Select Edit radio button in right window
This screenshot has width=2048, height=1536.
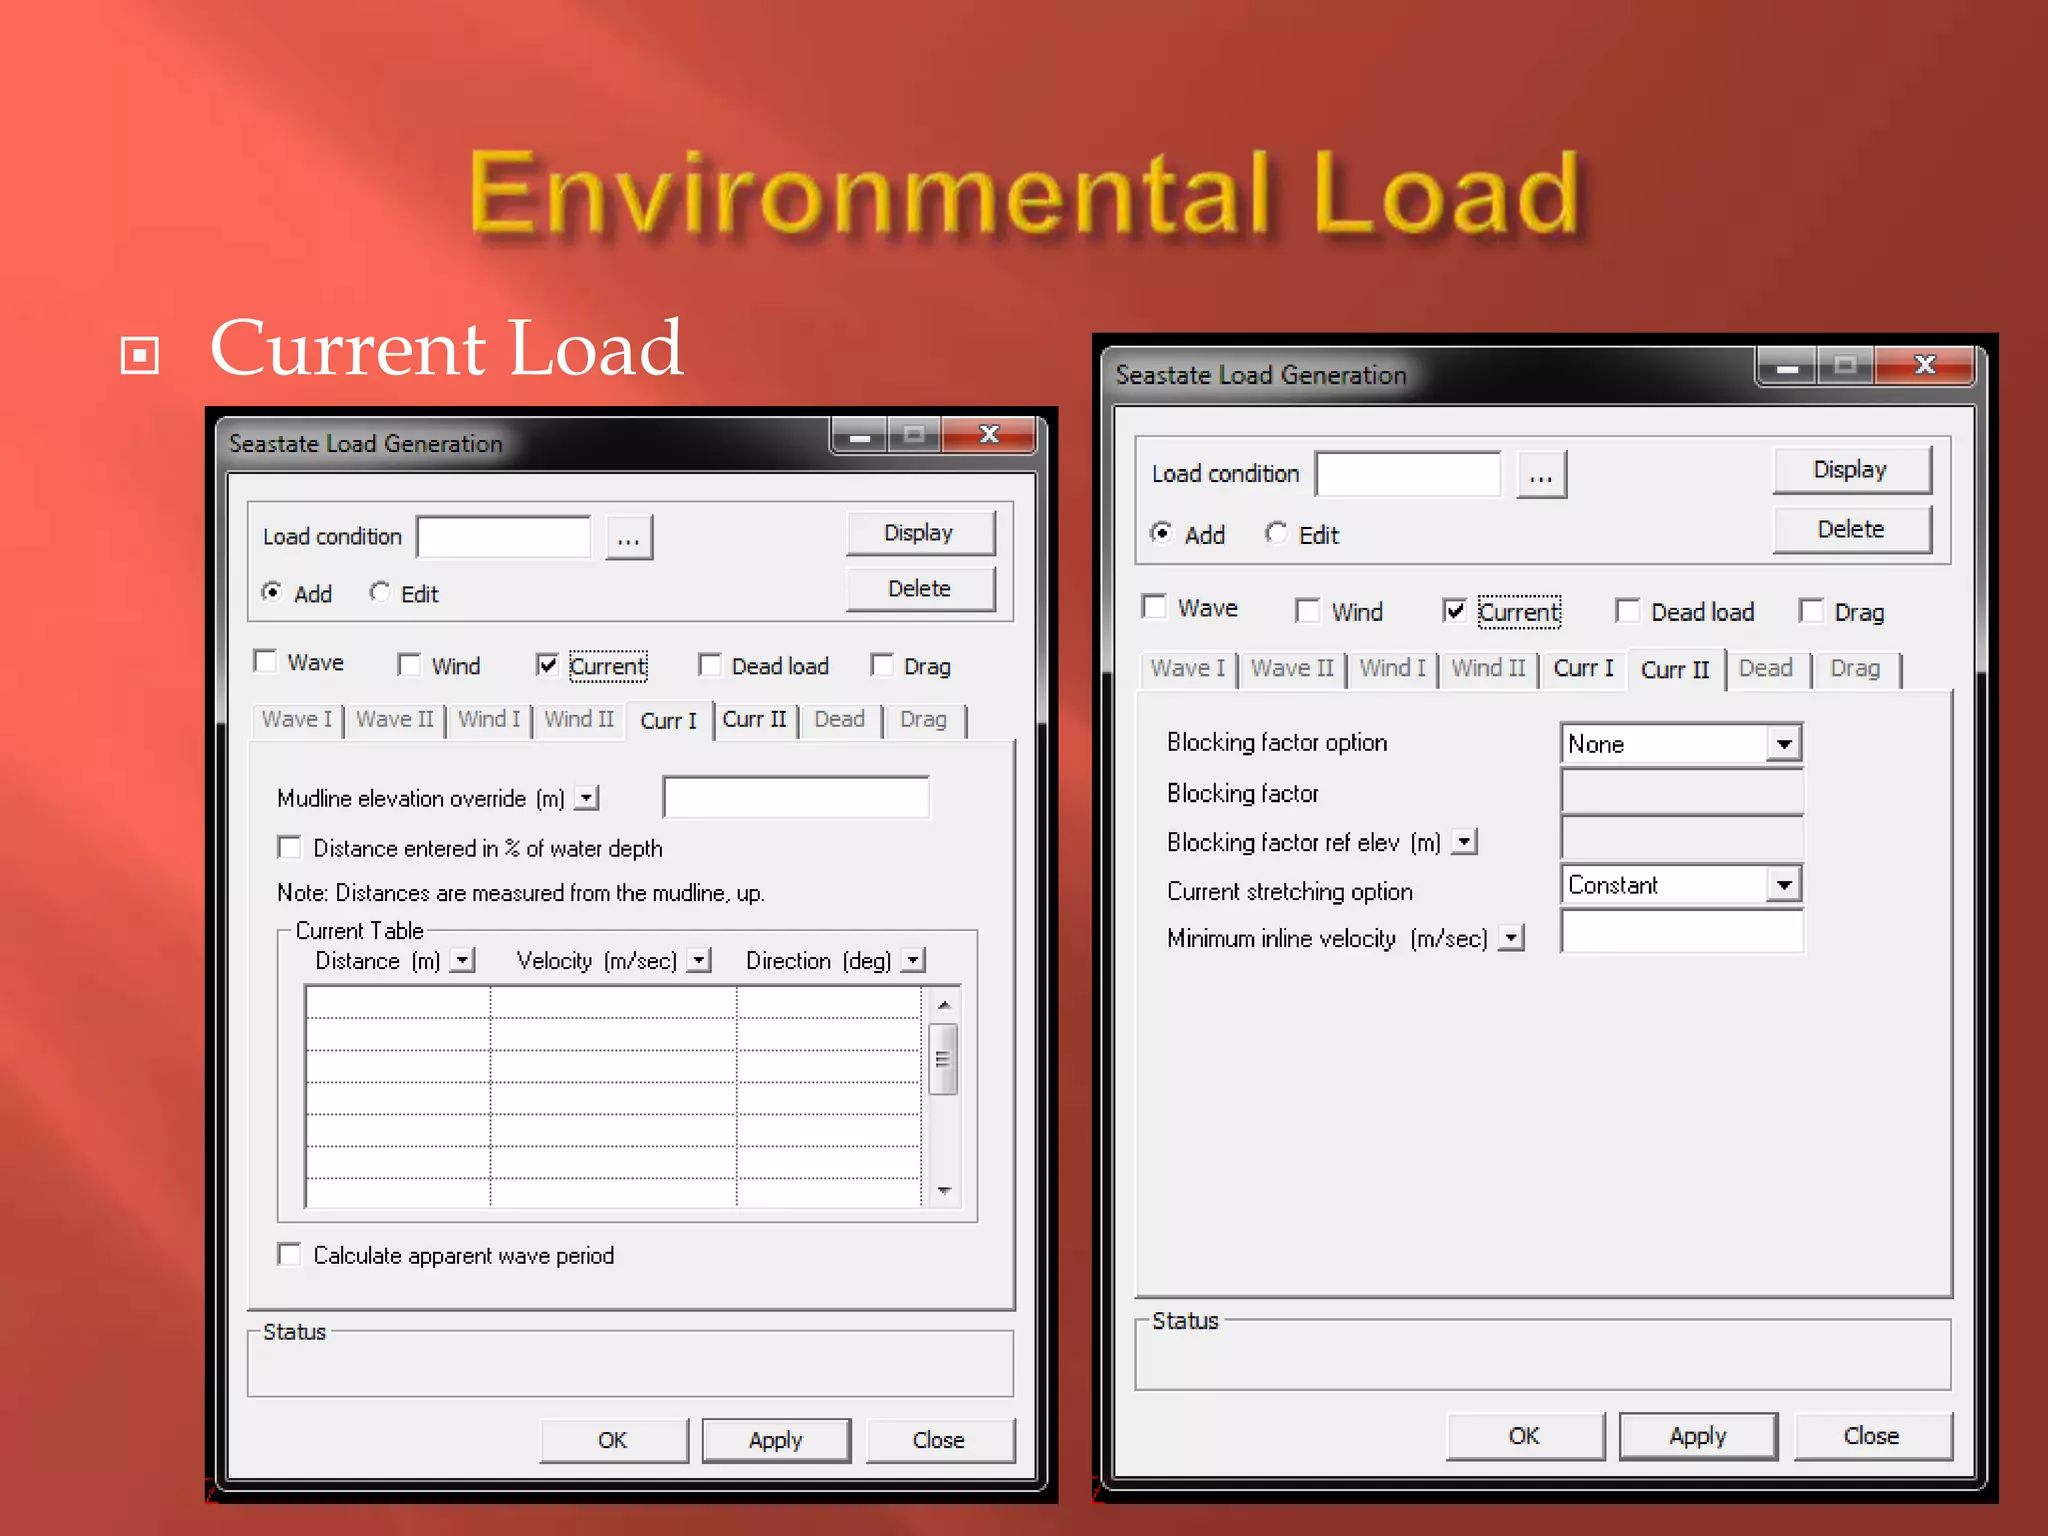(x=1275, y=533)
